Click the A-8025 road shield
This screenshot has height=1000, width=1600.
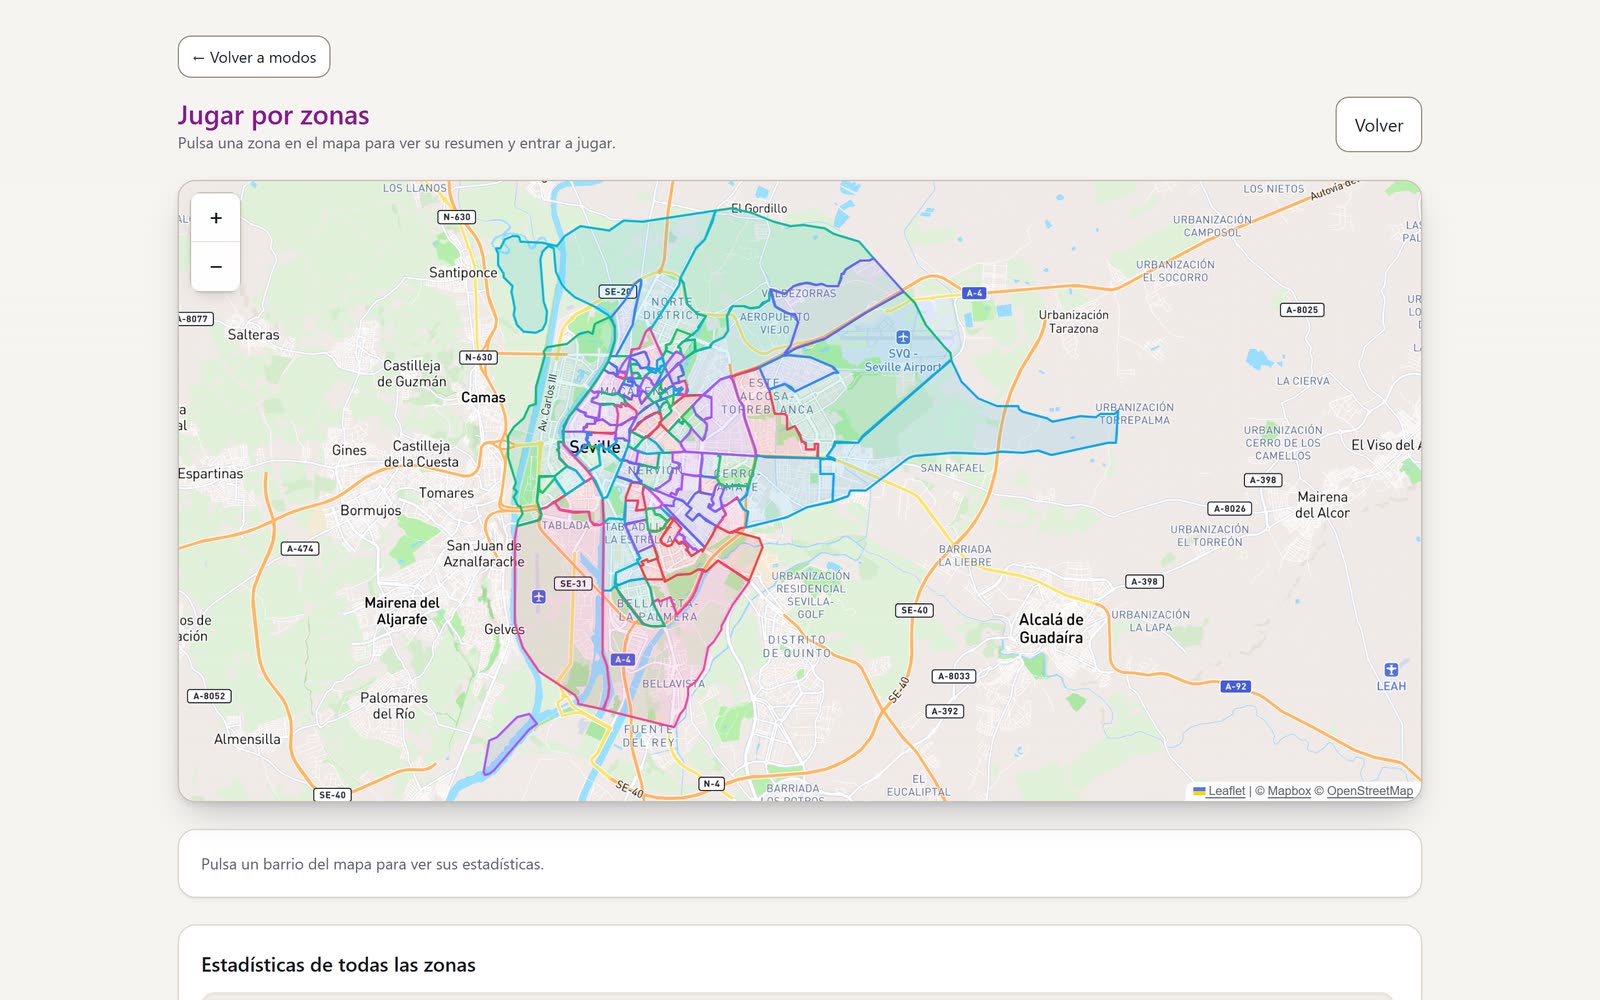[x=1302, y=310]
